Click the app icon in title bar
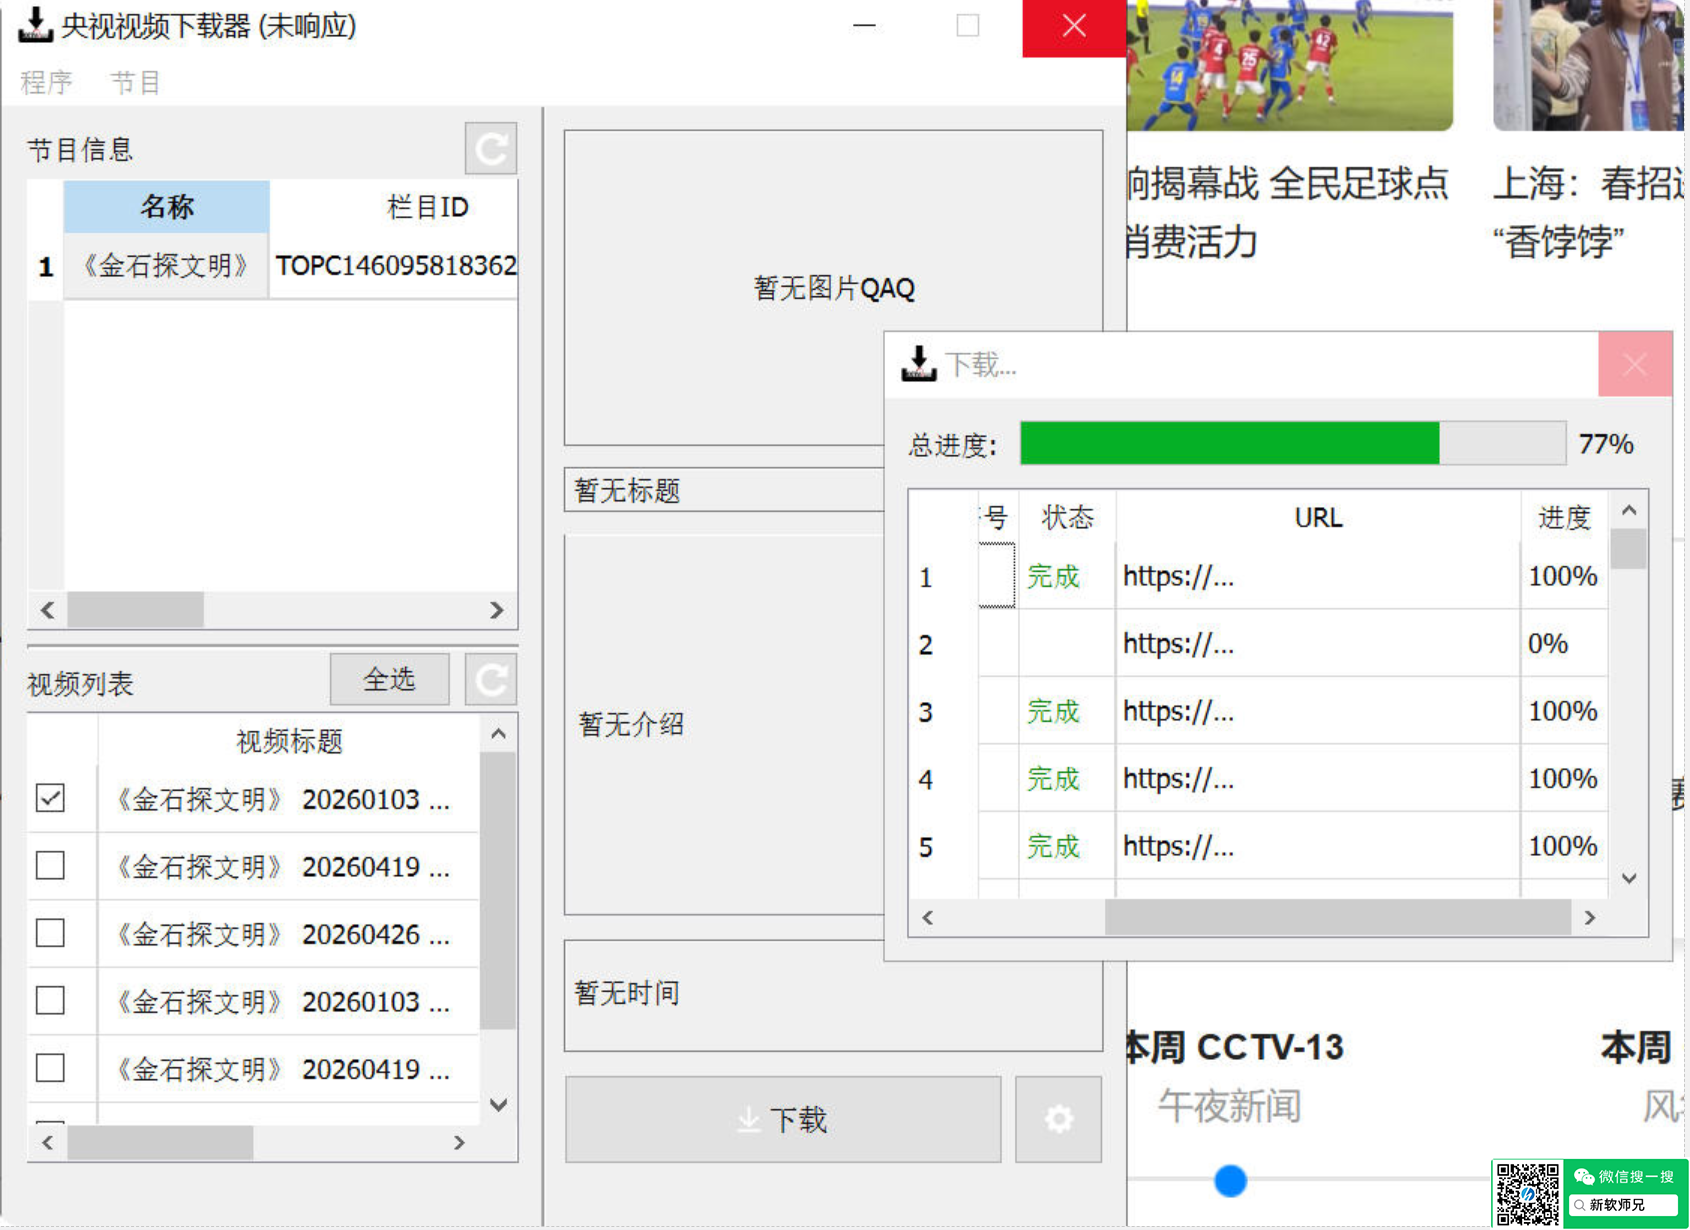This screenshot has height=1230, width=1690. click(35, 25)
